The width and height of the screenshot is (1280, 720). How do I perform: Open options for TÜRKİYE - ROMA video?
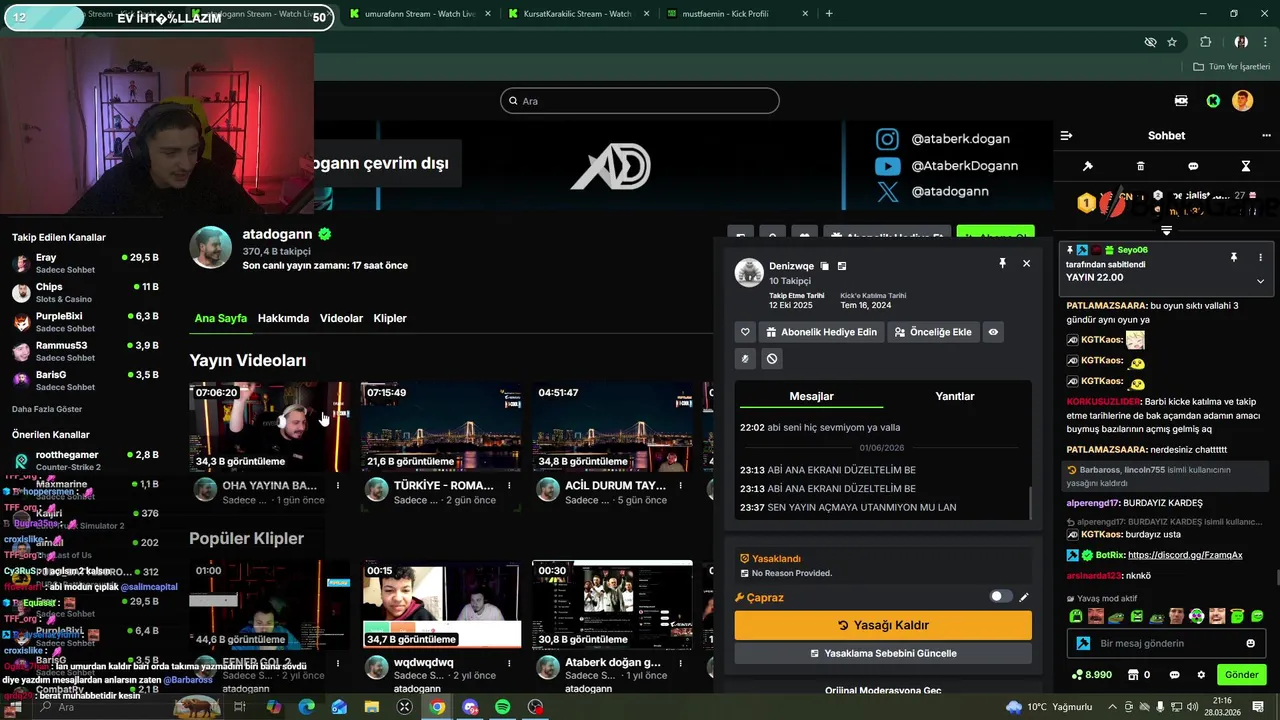[509, 485]
